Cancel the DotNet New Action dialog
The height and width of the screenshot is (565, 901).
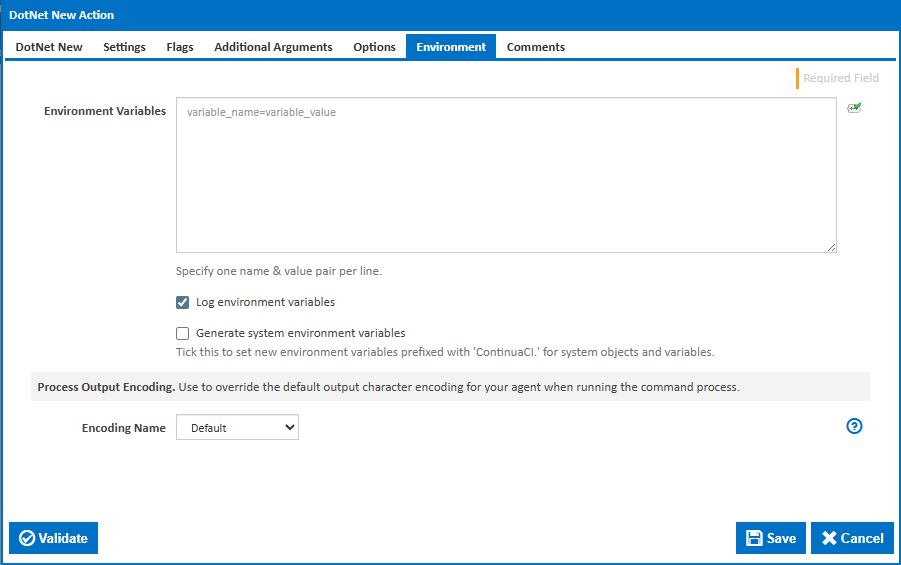point(852,538)
